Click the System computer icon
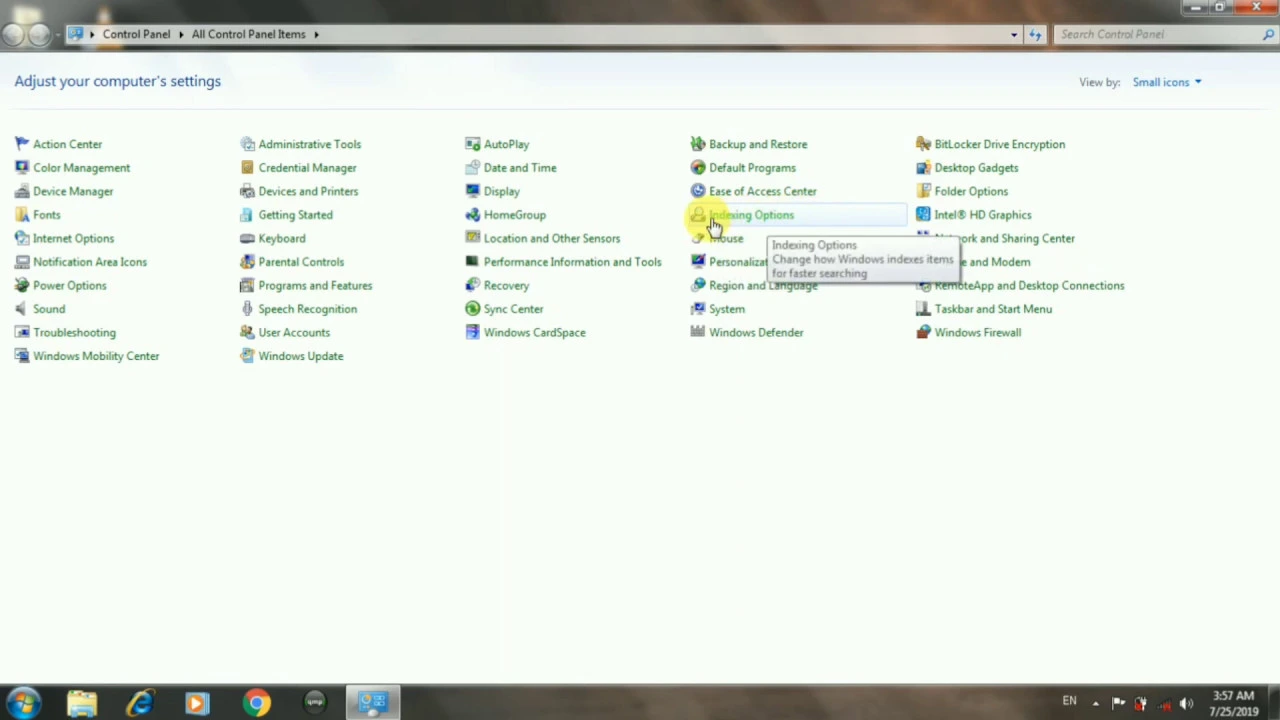 [698, 309]
